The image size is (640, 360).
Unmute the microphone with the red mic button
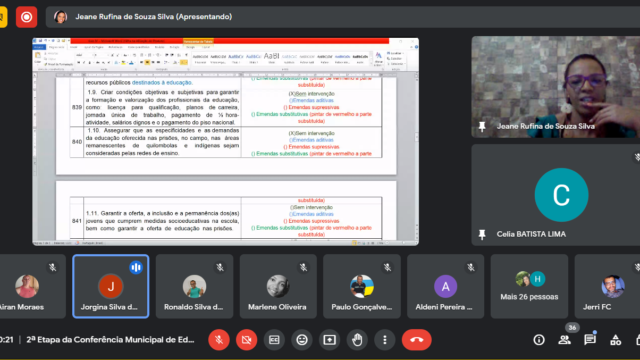tap(219, 340)
